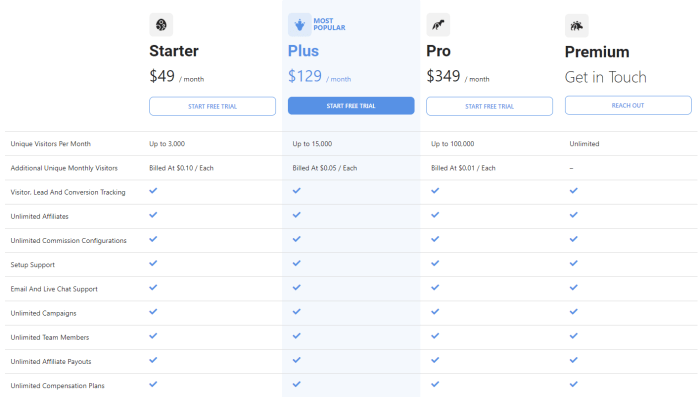The height and width of the screenshot is (397, 700).
Task: Click the $129 price
Action: (x=304, y=76)
